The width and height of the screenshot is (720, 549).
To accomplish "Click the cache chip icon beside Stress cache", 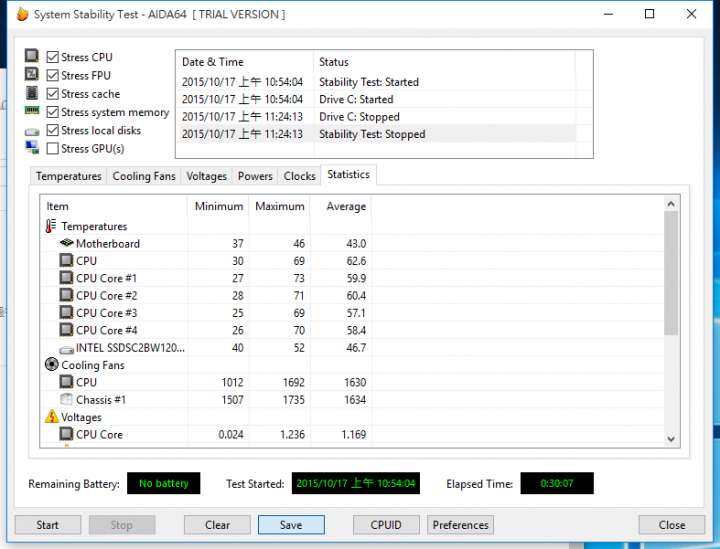I will 32,93.
